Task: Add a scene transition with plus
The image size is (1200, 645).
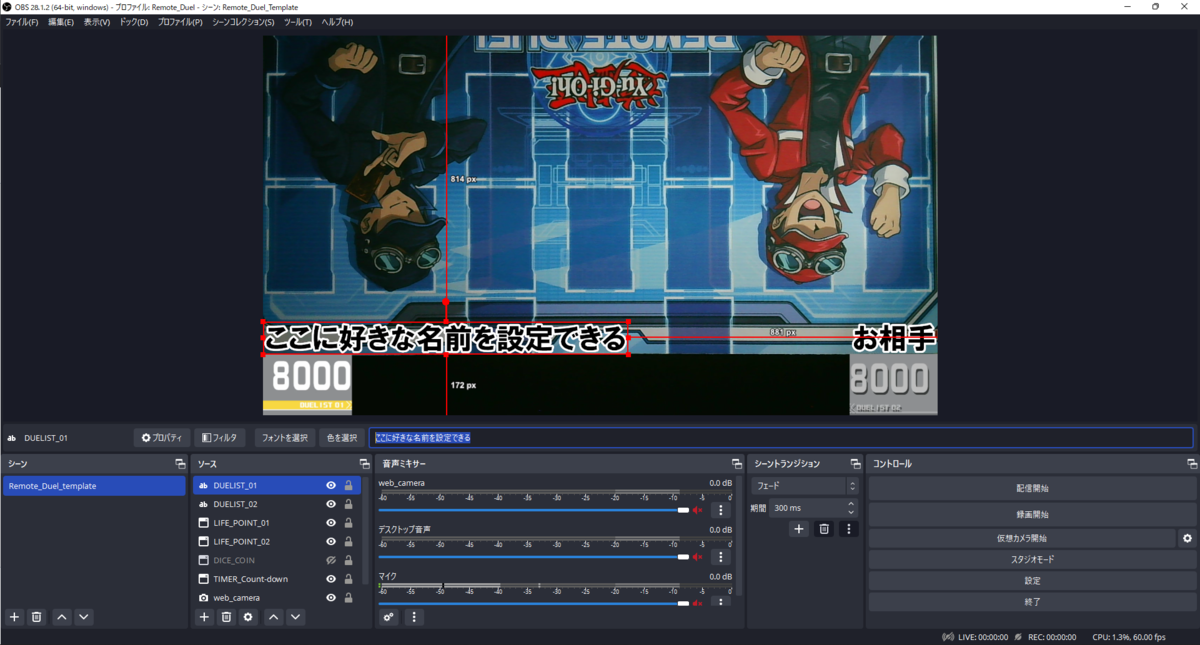Action: pos(798,529)
